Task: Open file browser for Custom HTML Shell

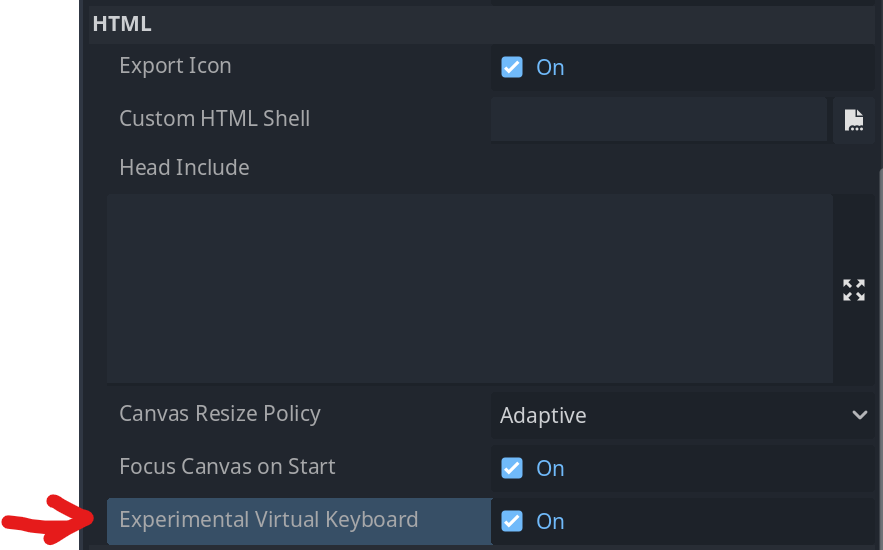Action: tap(854, 120)
